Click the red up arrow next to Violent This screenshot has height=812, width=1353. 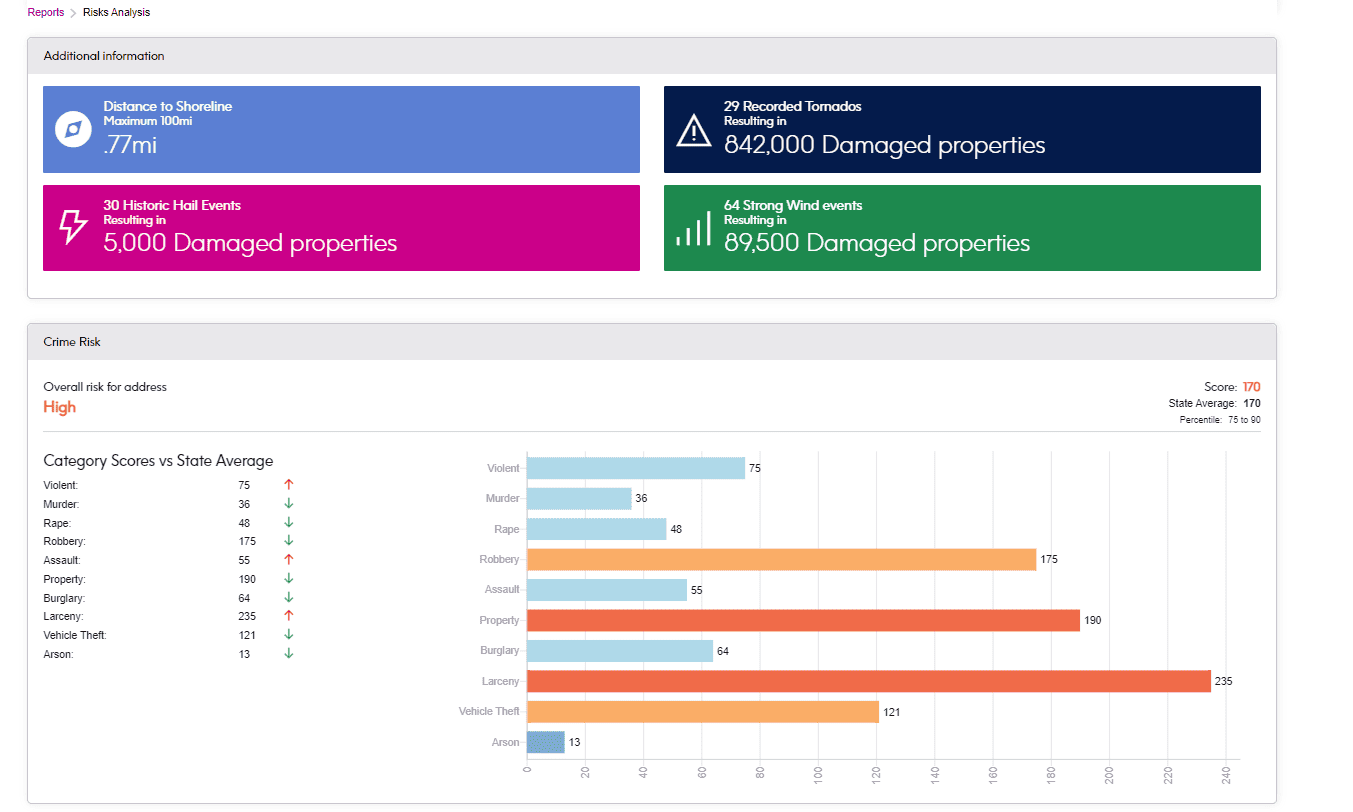tap(288, 485)
